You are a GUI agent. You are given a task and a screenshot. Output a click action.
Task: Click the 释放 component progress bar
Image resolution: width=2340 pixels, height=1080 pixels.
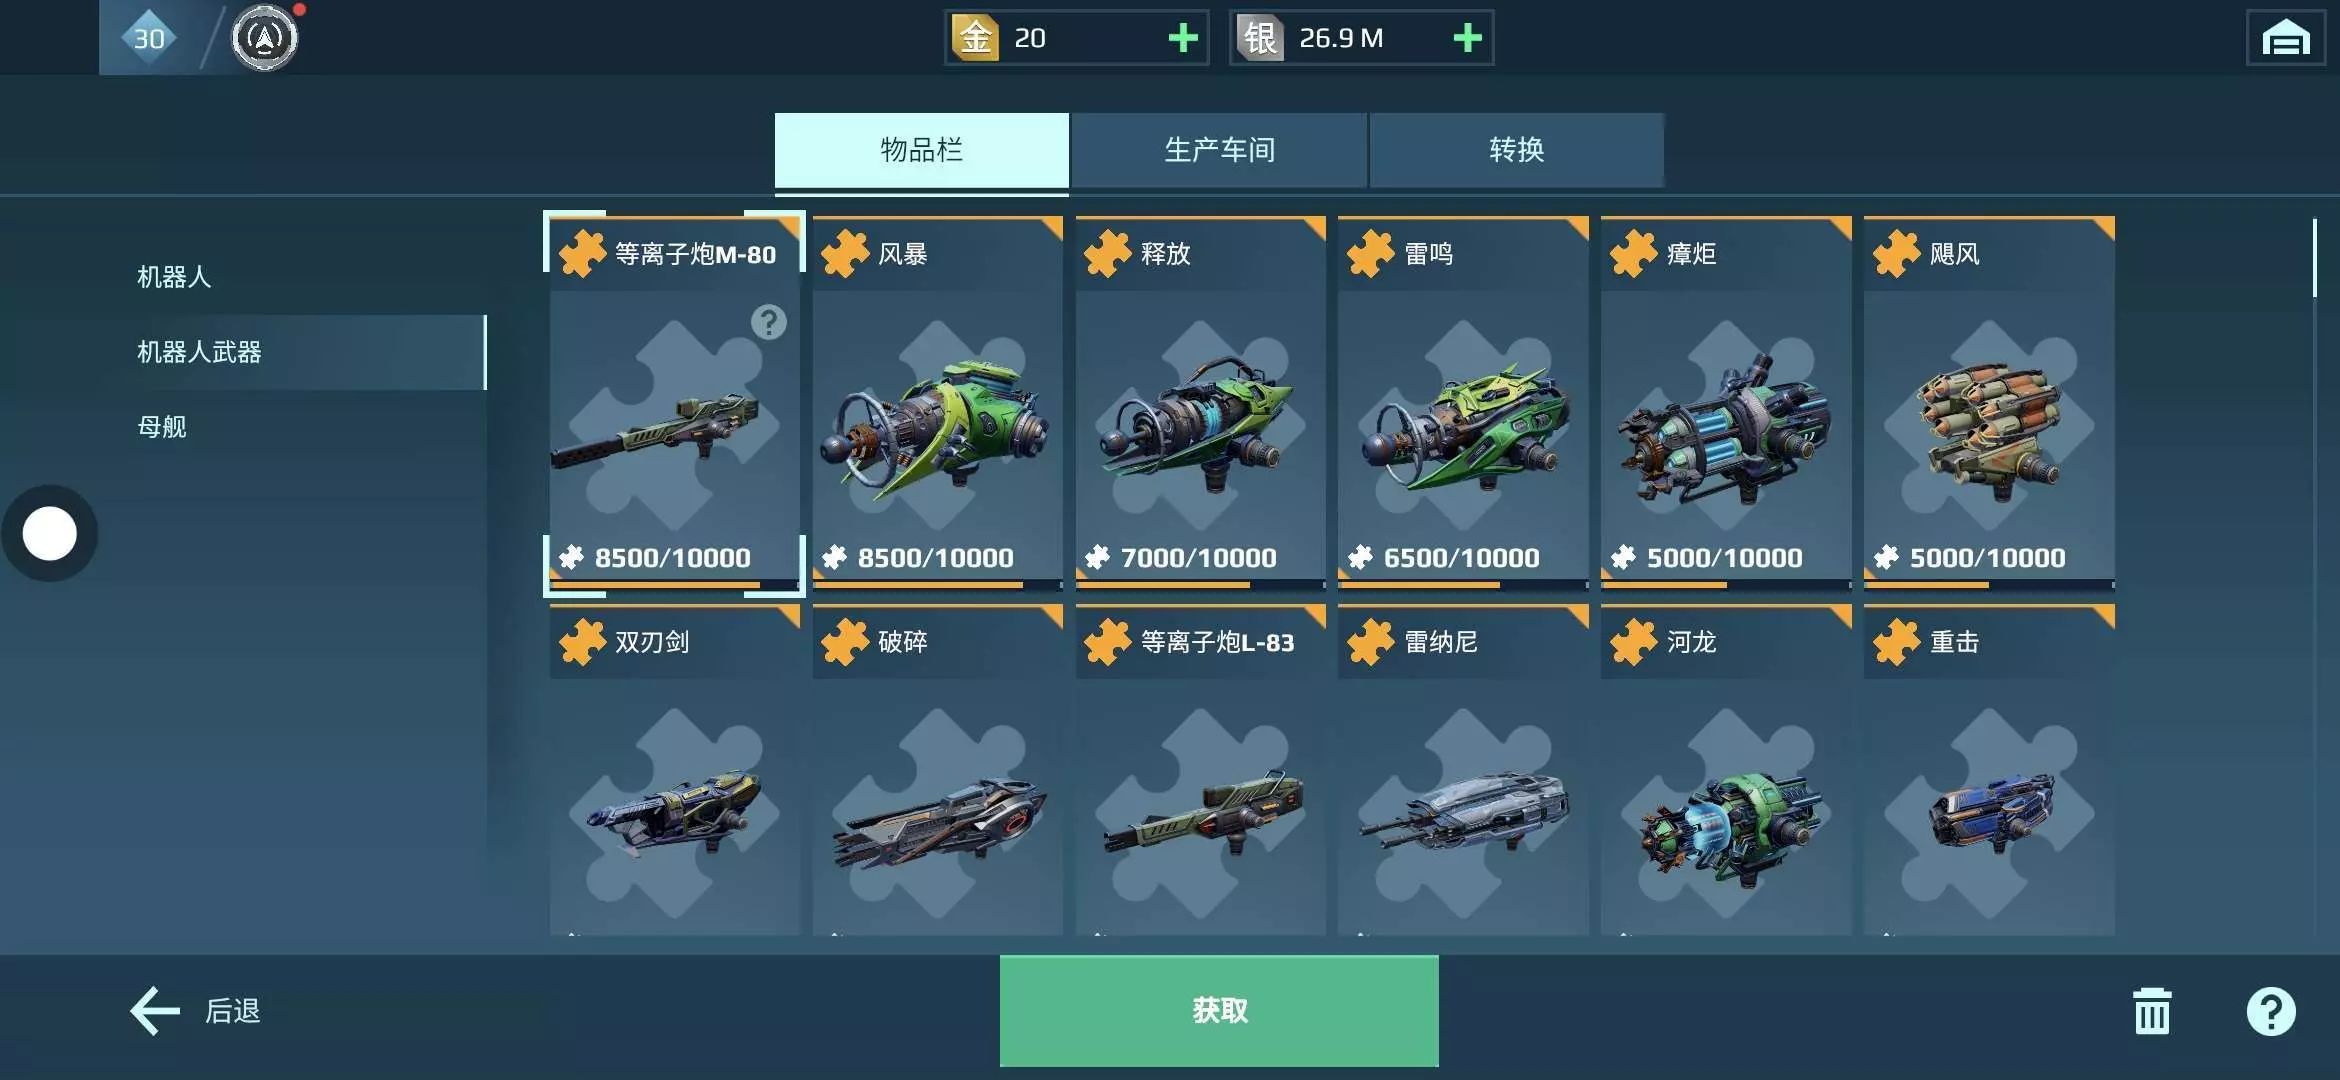tap(1200, 584)
